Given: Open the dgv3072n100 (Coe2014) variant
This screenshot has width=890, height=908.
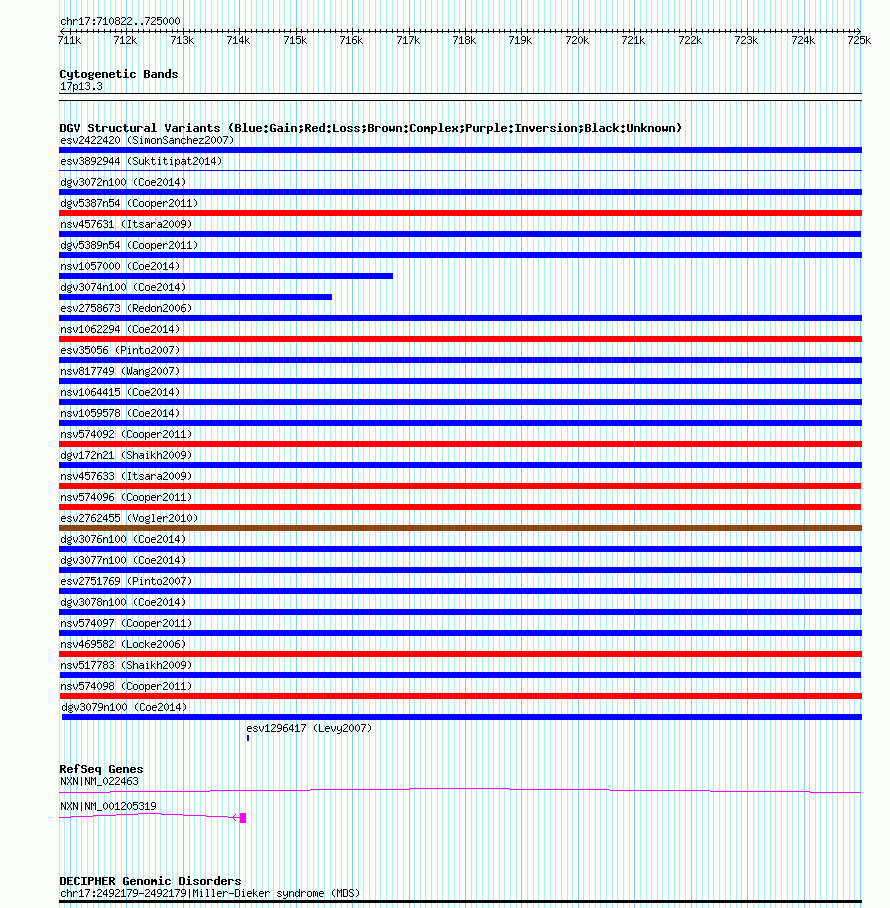Looking at the screenshot, I should (x=123, y=182).
